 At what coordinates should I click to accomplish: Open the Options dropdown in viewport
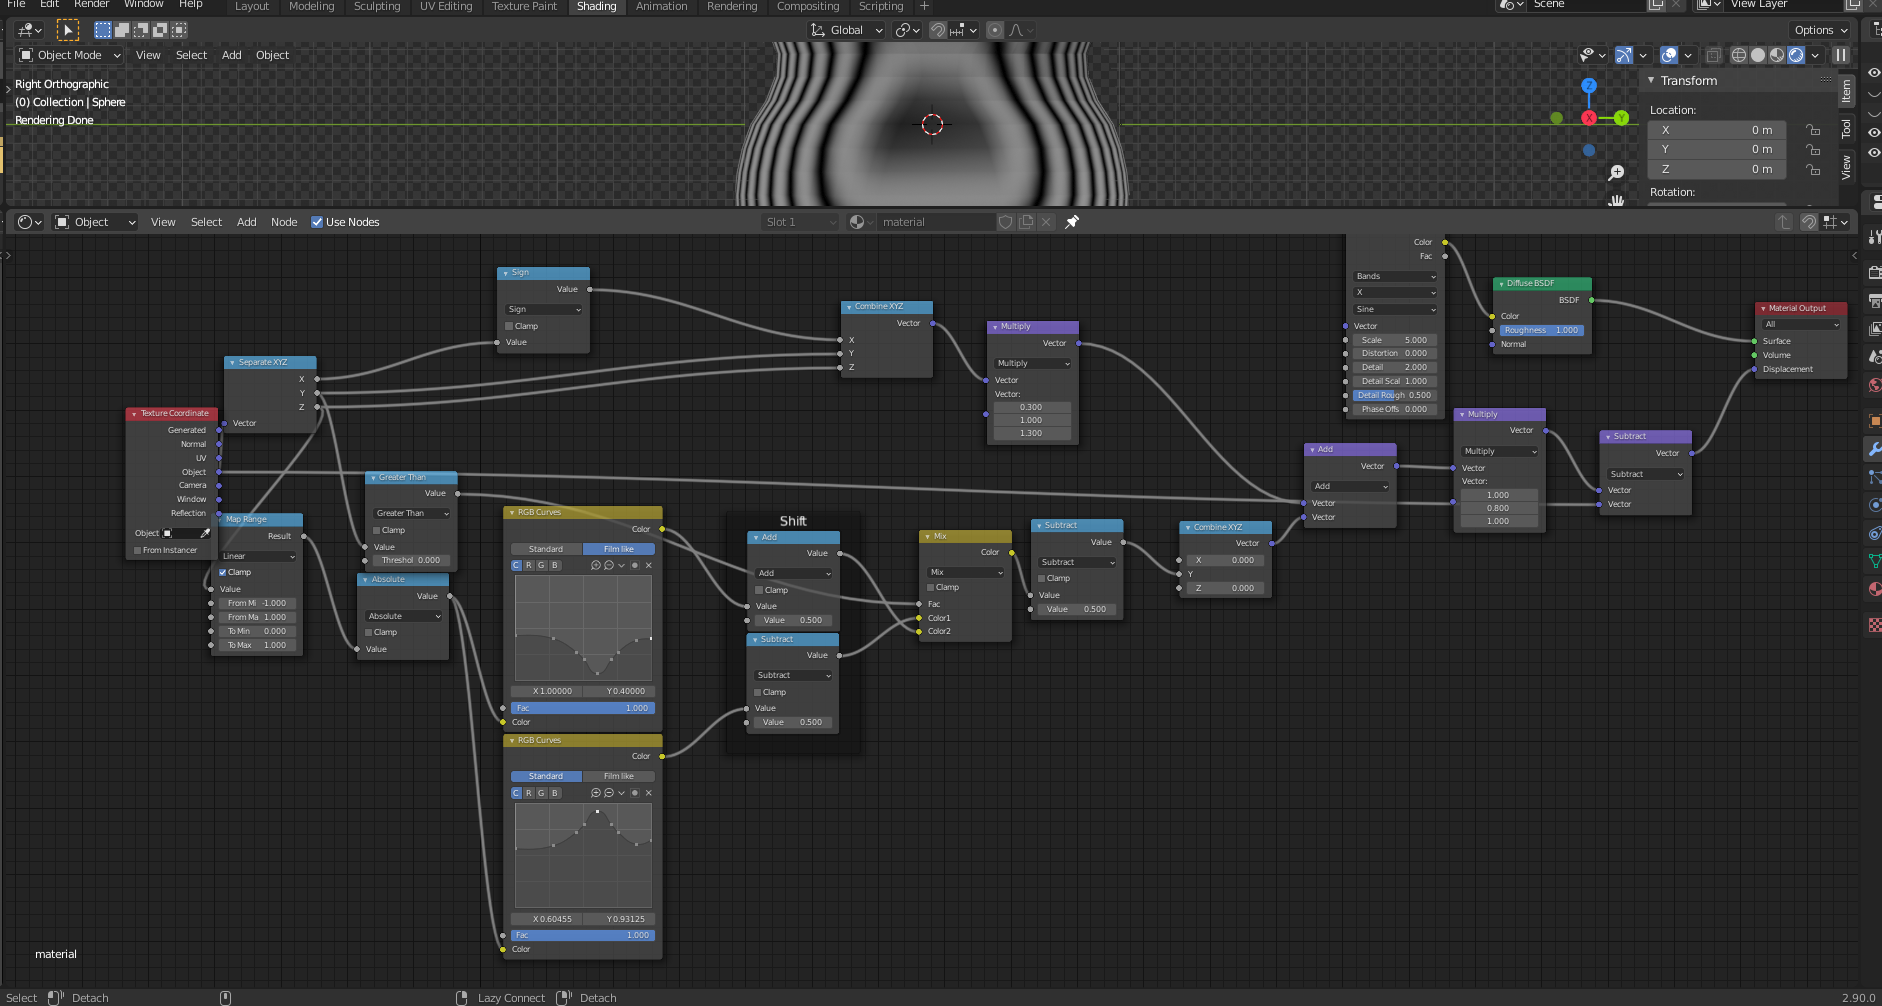click(1820, 30)
